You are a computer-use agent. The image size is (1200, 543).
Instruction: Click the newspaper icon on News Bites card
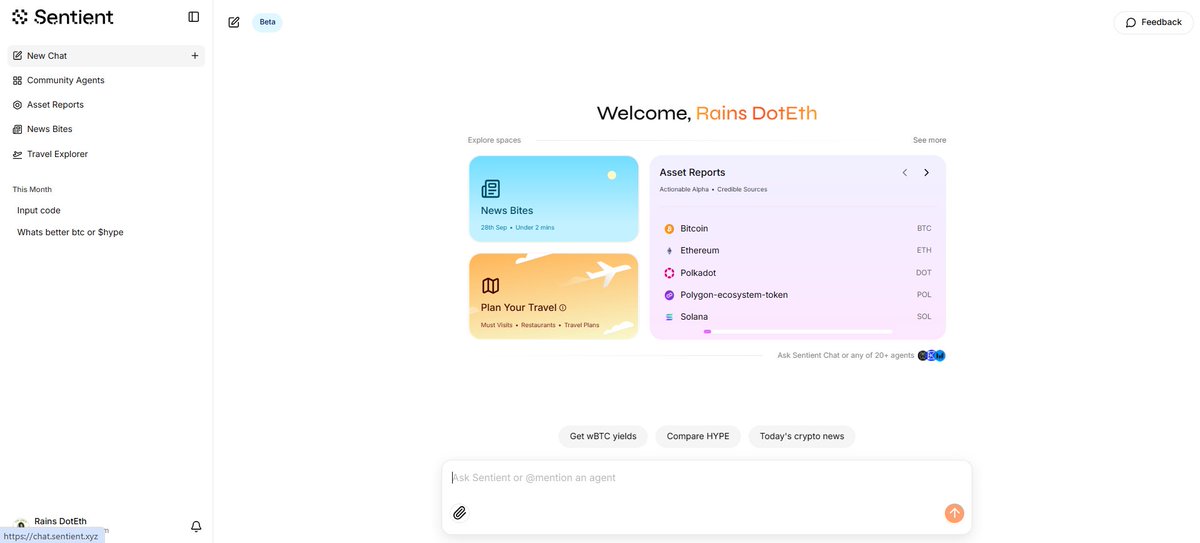490,188
